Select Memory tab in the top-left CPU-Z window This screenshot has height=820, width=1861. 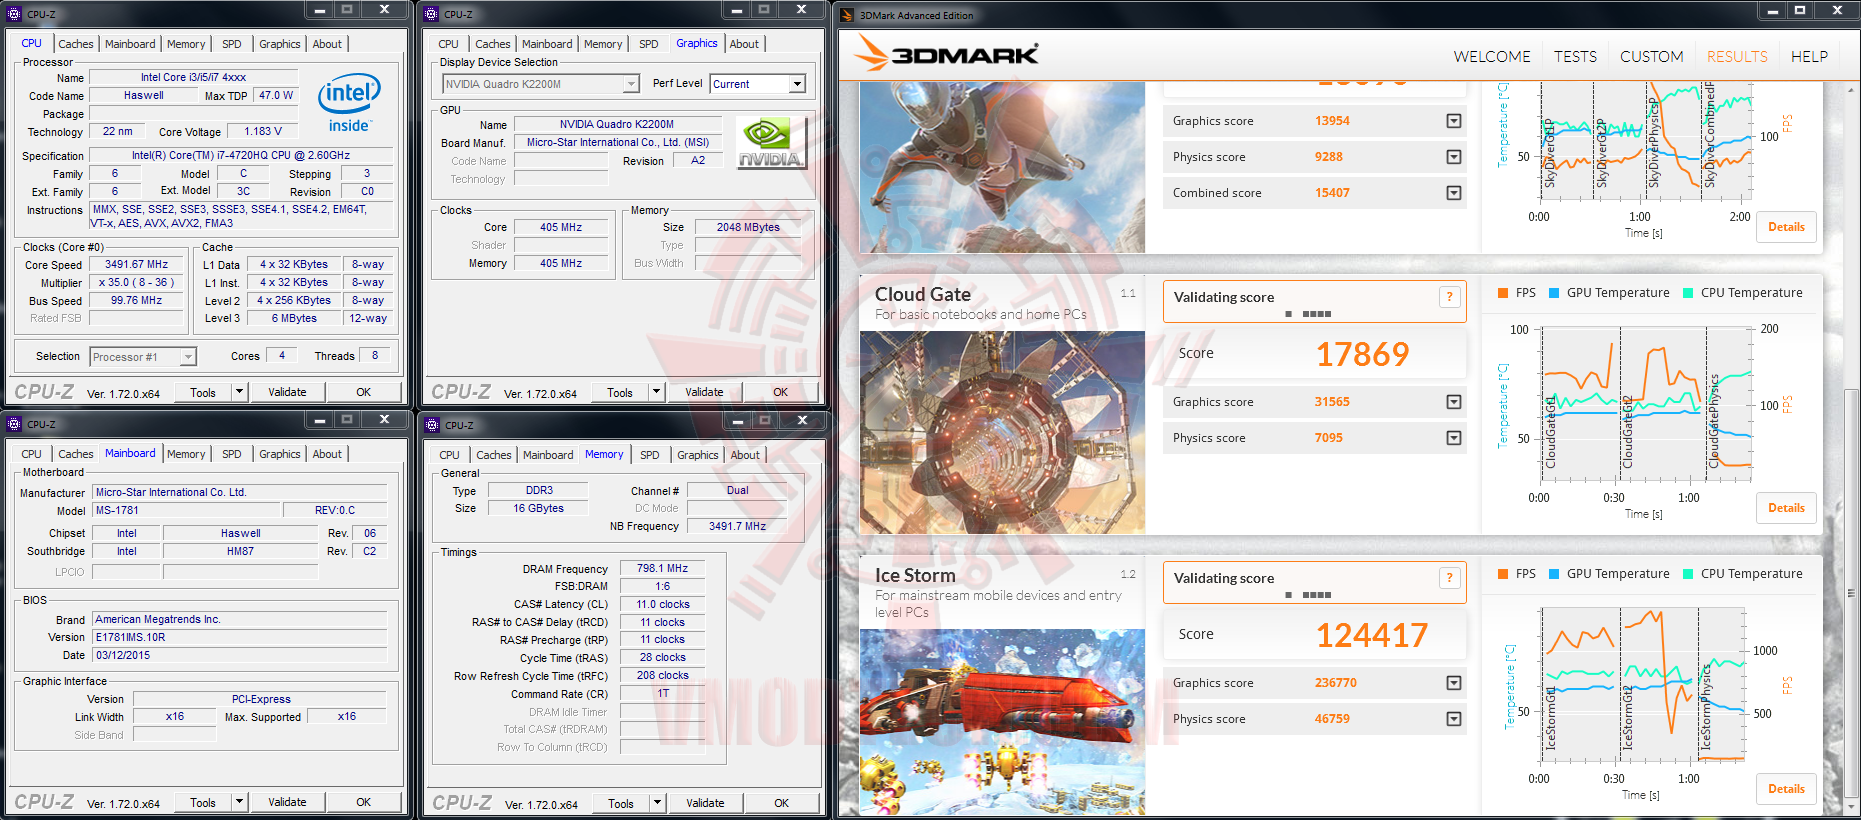[186, 44]
